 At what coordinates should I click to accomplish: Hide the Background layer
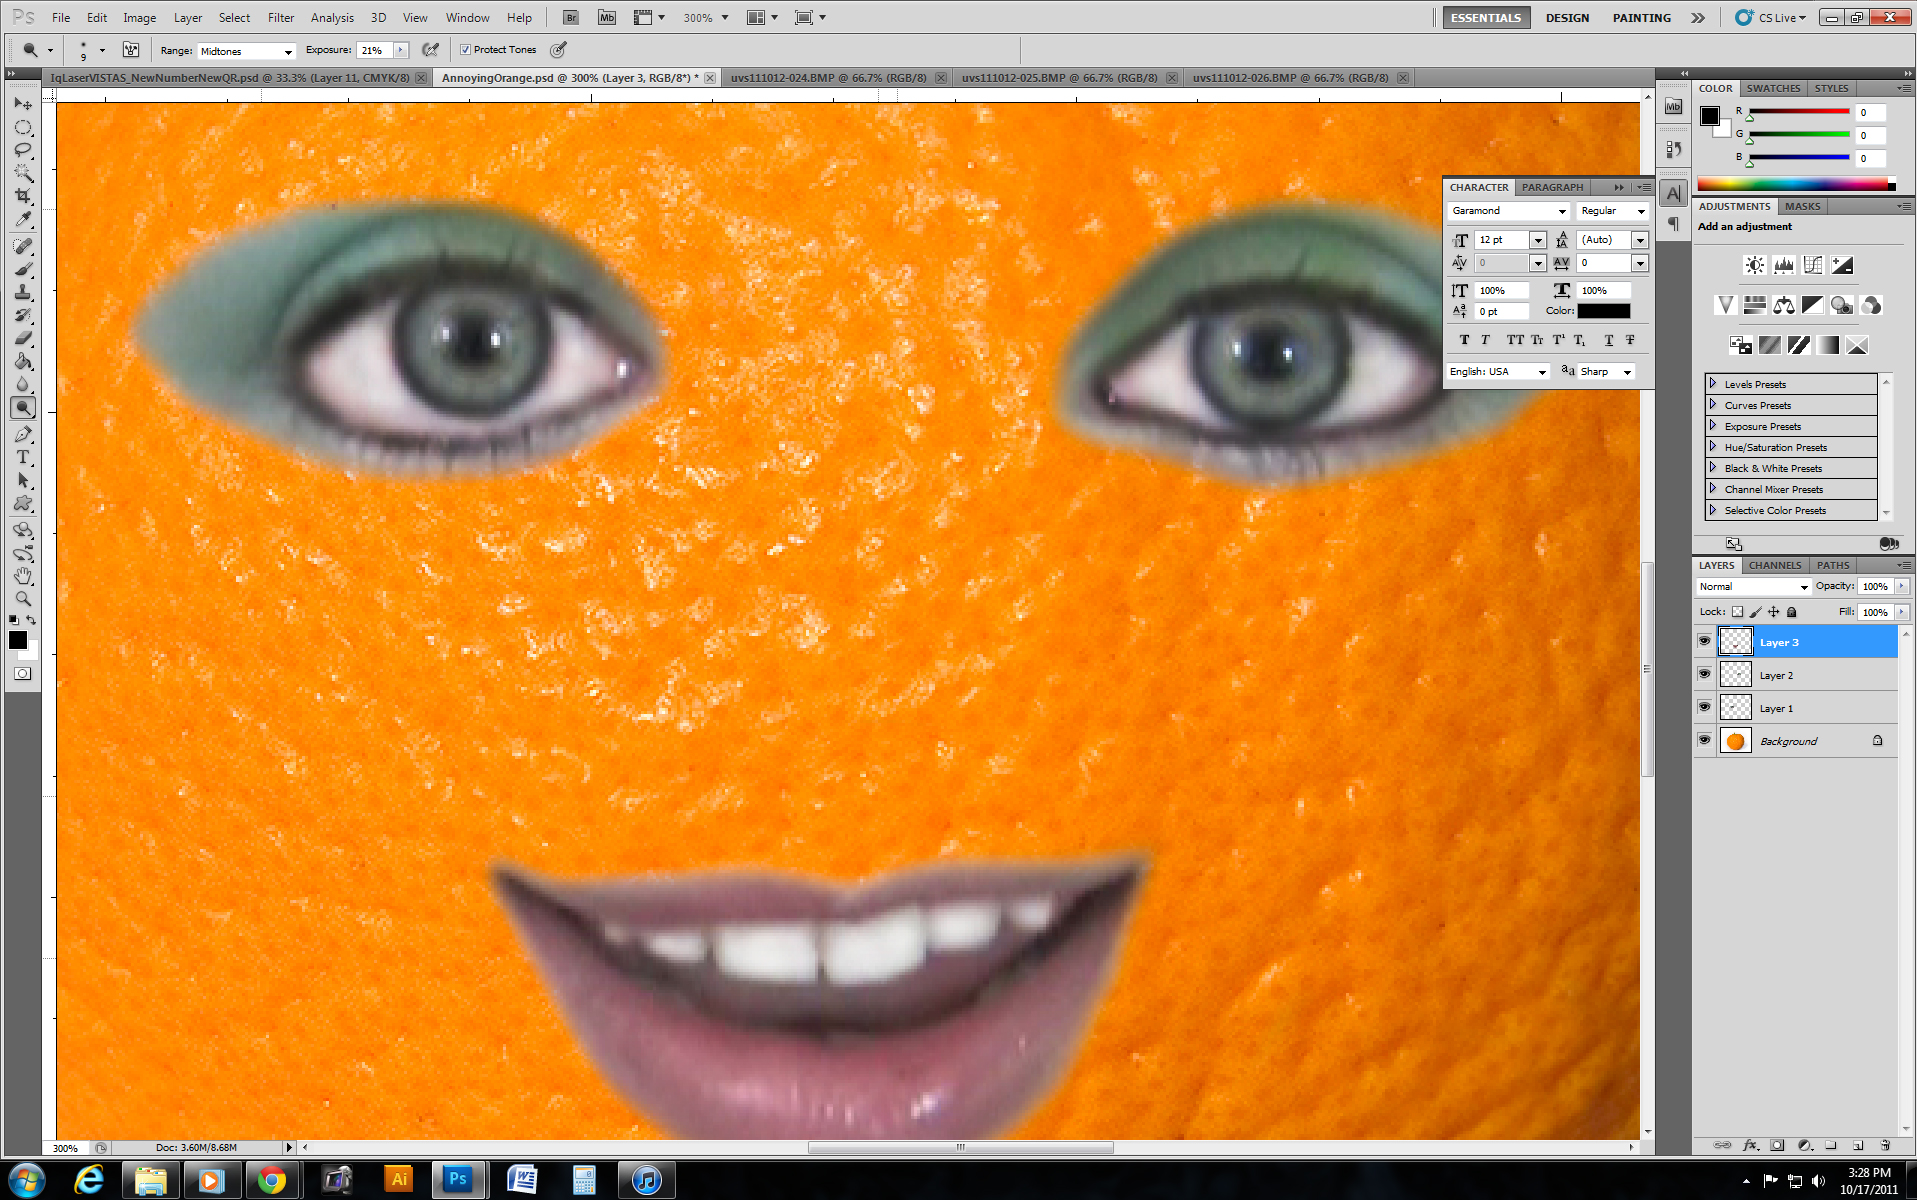1704,740
